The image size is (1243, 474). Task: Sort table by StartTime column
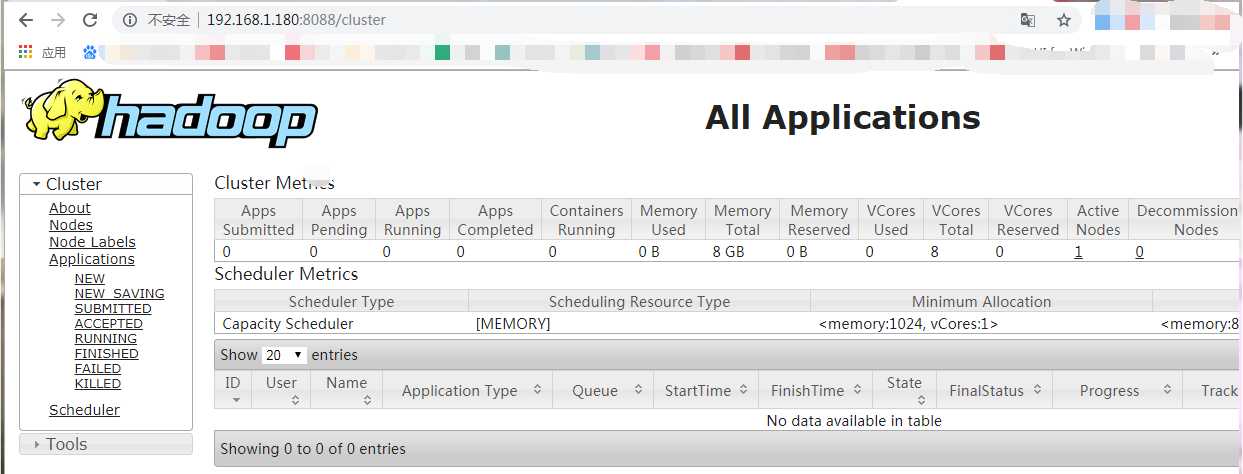pos(706,390)
